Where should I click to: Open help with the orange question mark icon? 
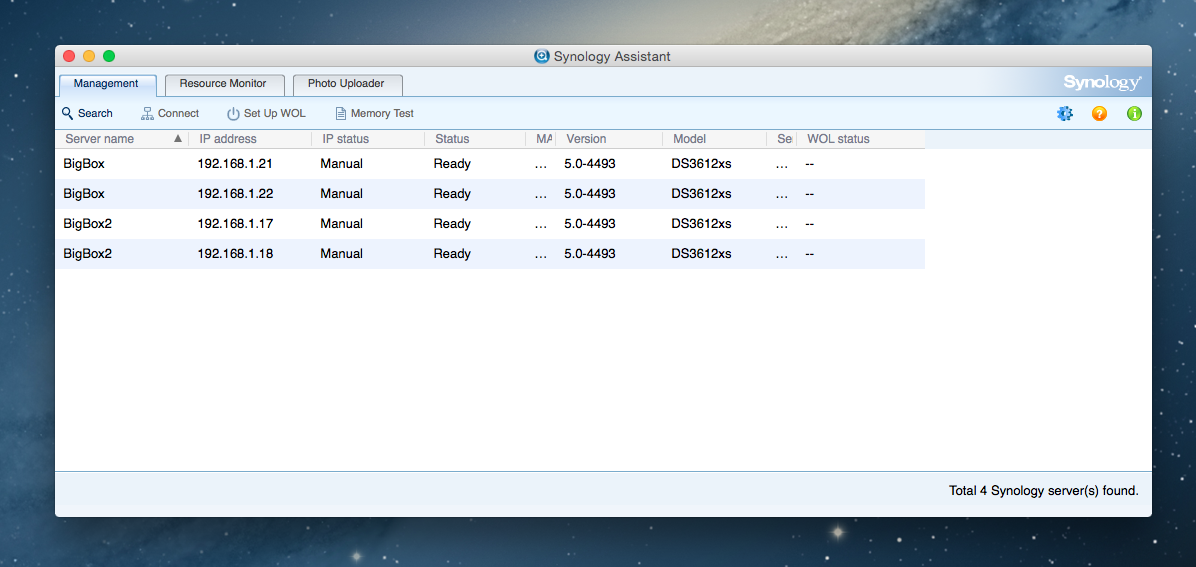[x=1099, y=114]
